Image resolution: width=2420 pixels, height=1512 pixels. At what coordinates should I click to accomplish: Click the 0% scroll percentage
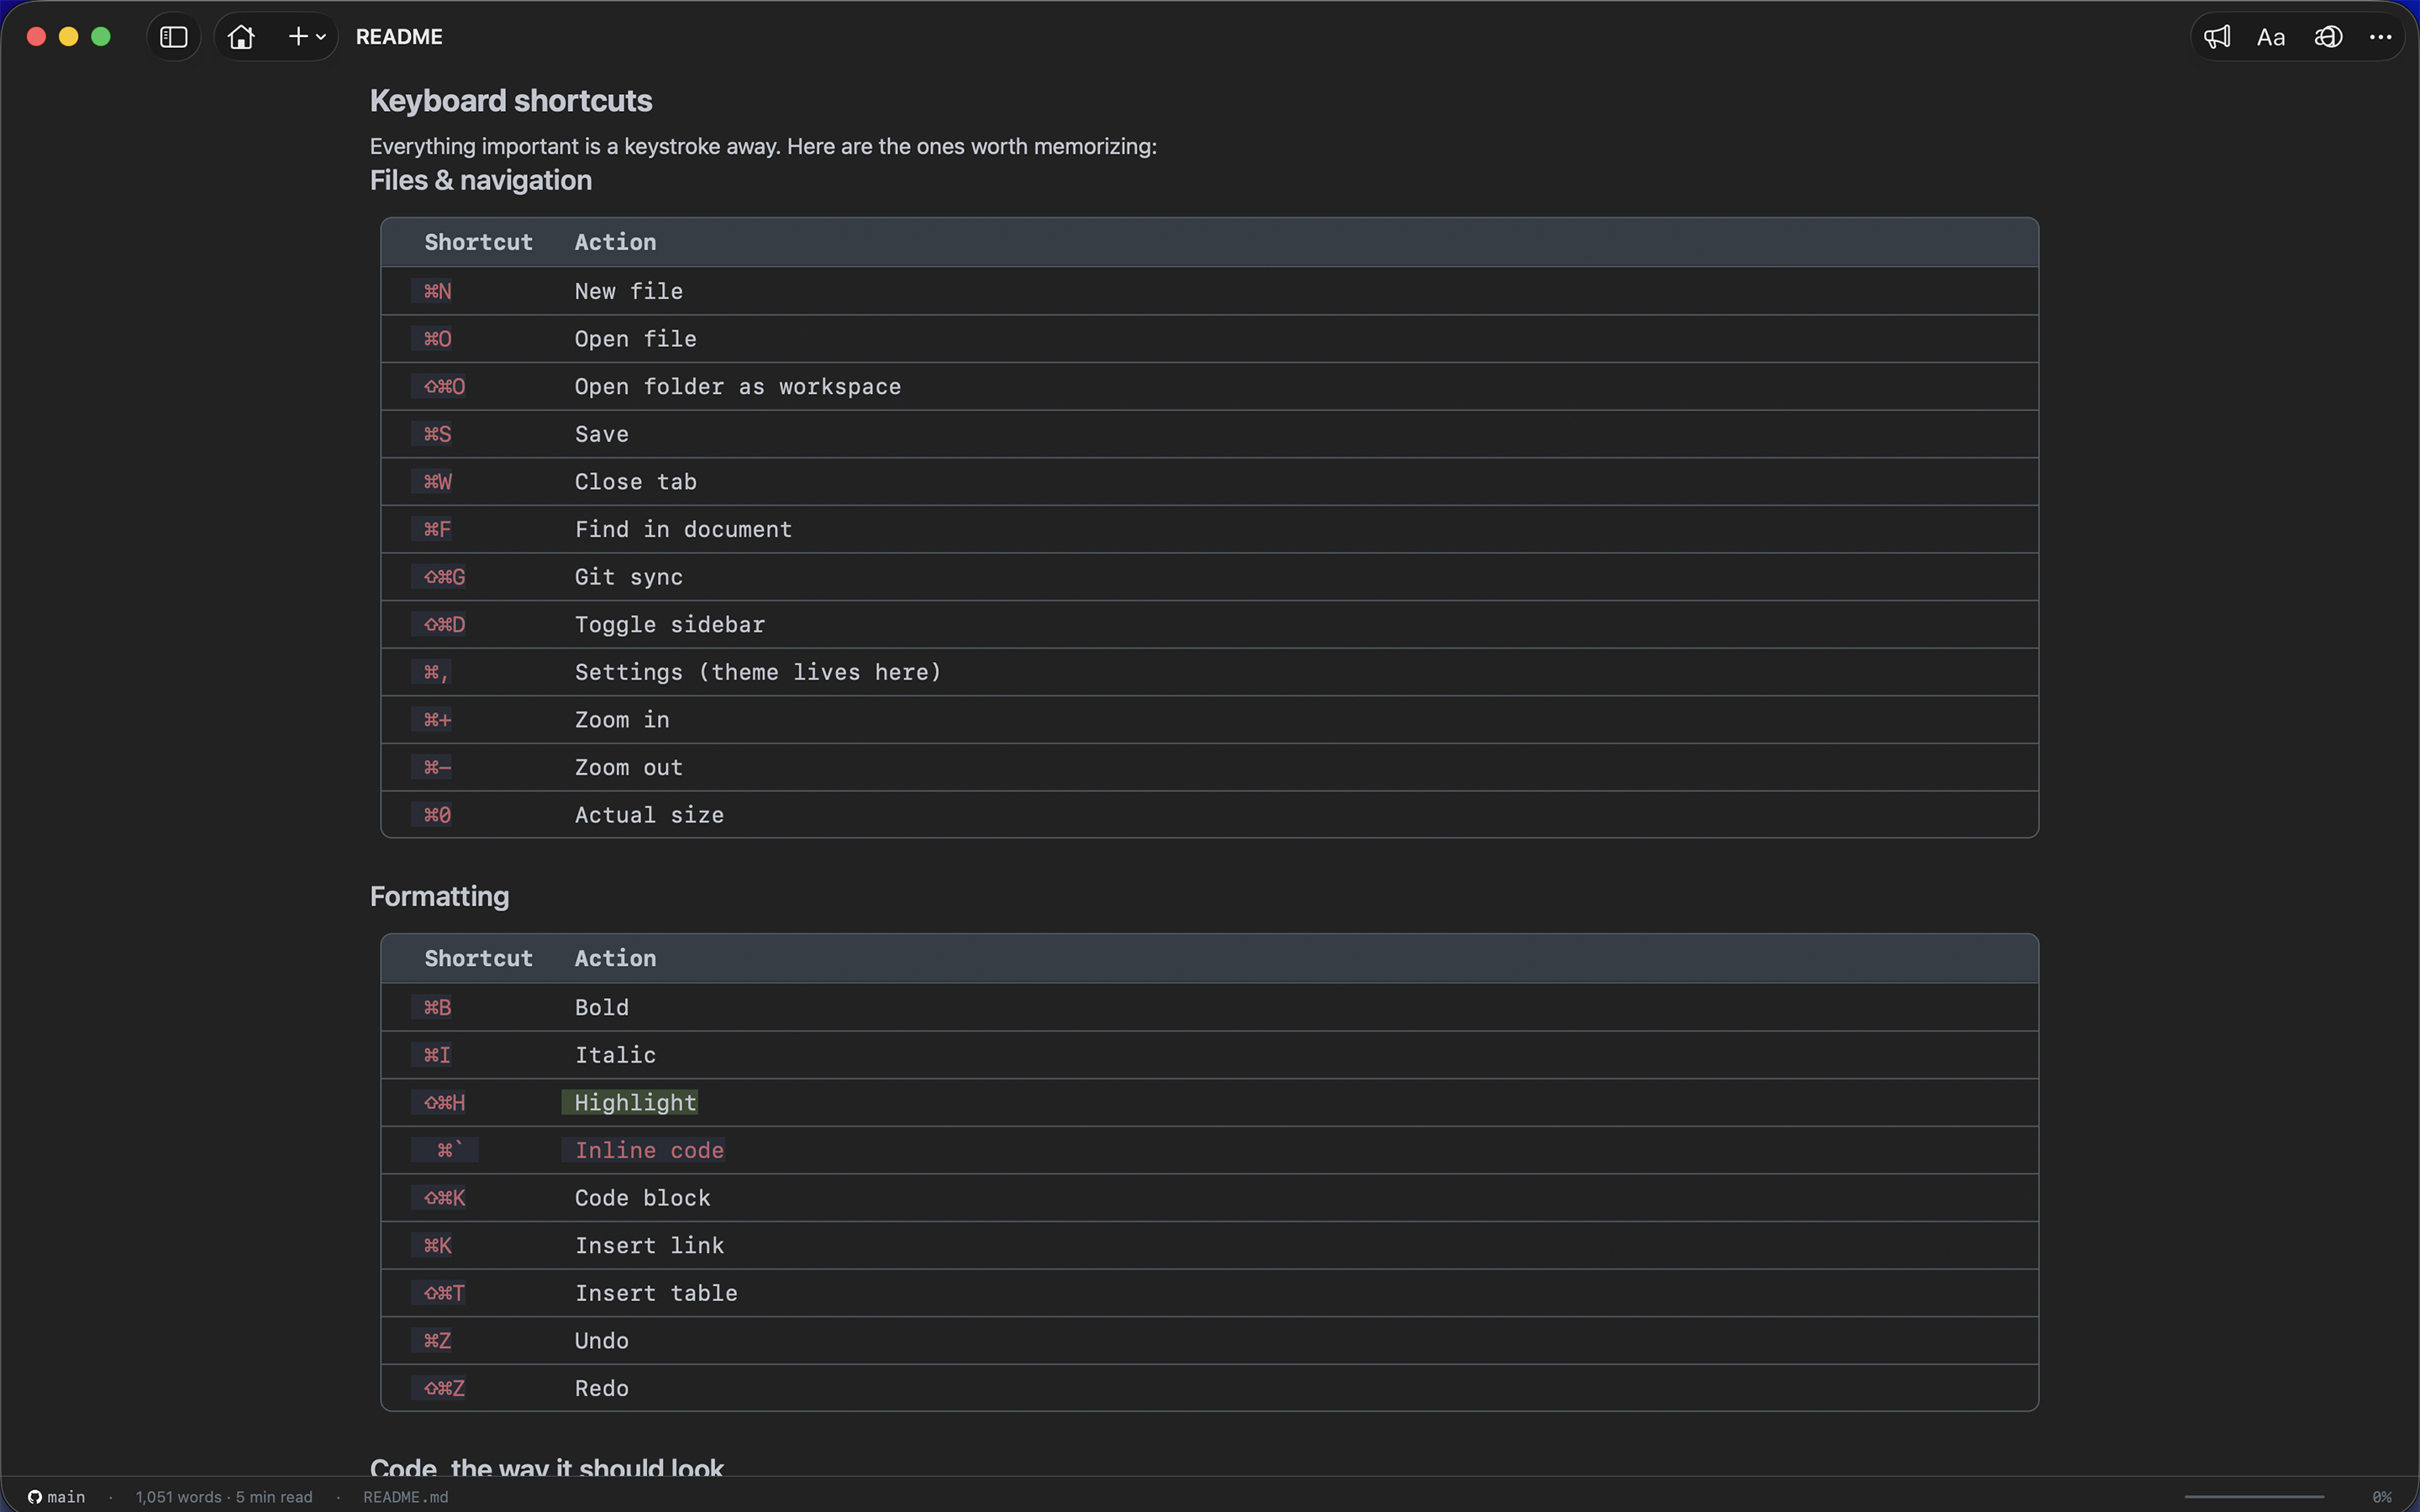2382,1497
